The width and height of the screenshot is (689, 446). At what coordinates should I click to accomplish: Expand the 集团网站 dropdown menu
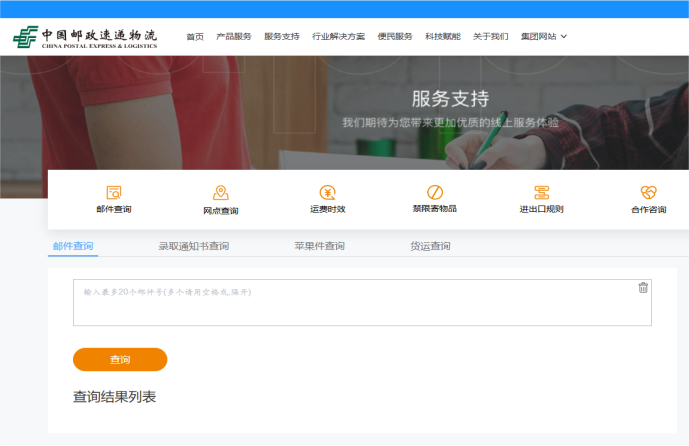pyautogui.click(x=545, y=37)
